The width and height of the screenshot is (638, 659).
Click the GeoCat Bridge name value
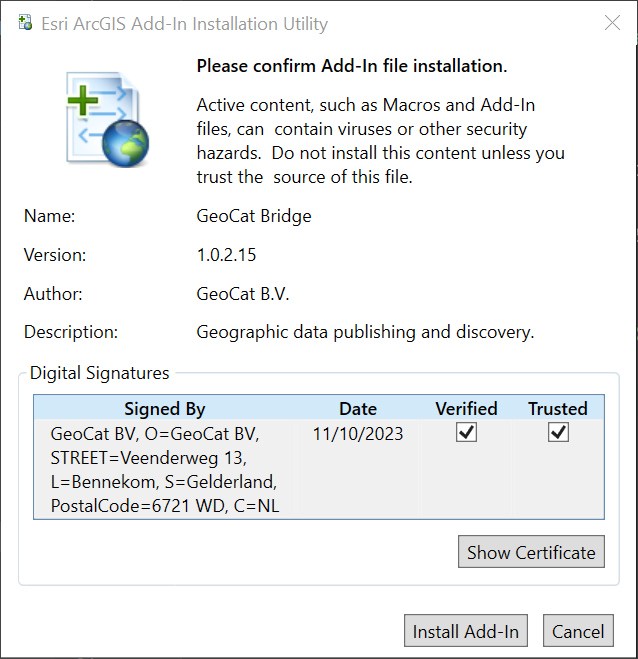tap(254, 216)
